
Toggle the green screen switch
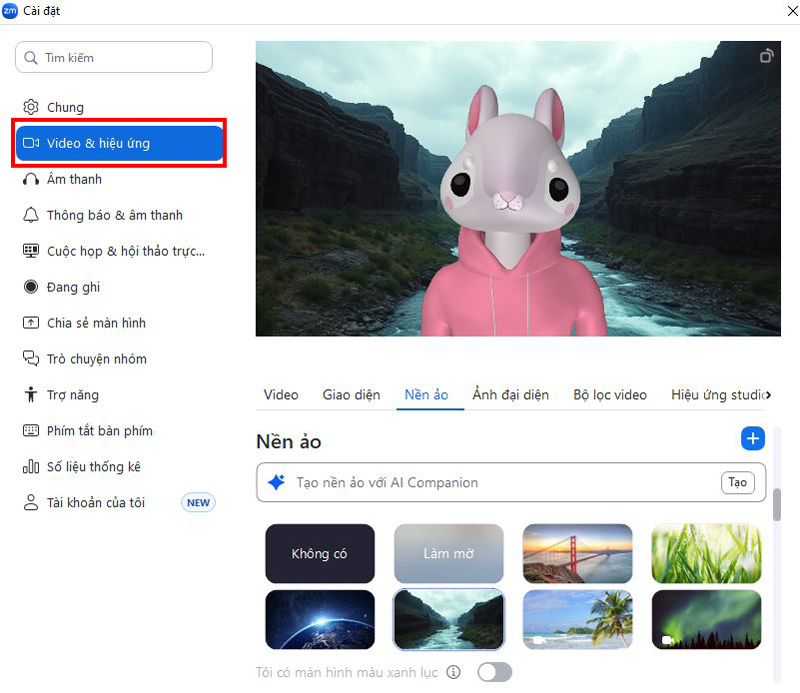click(x=494, y=672)
